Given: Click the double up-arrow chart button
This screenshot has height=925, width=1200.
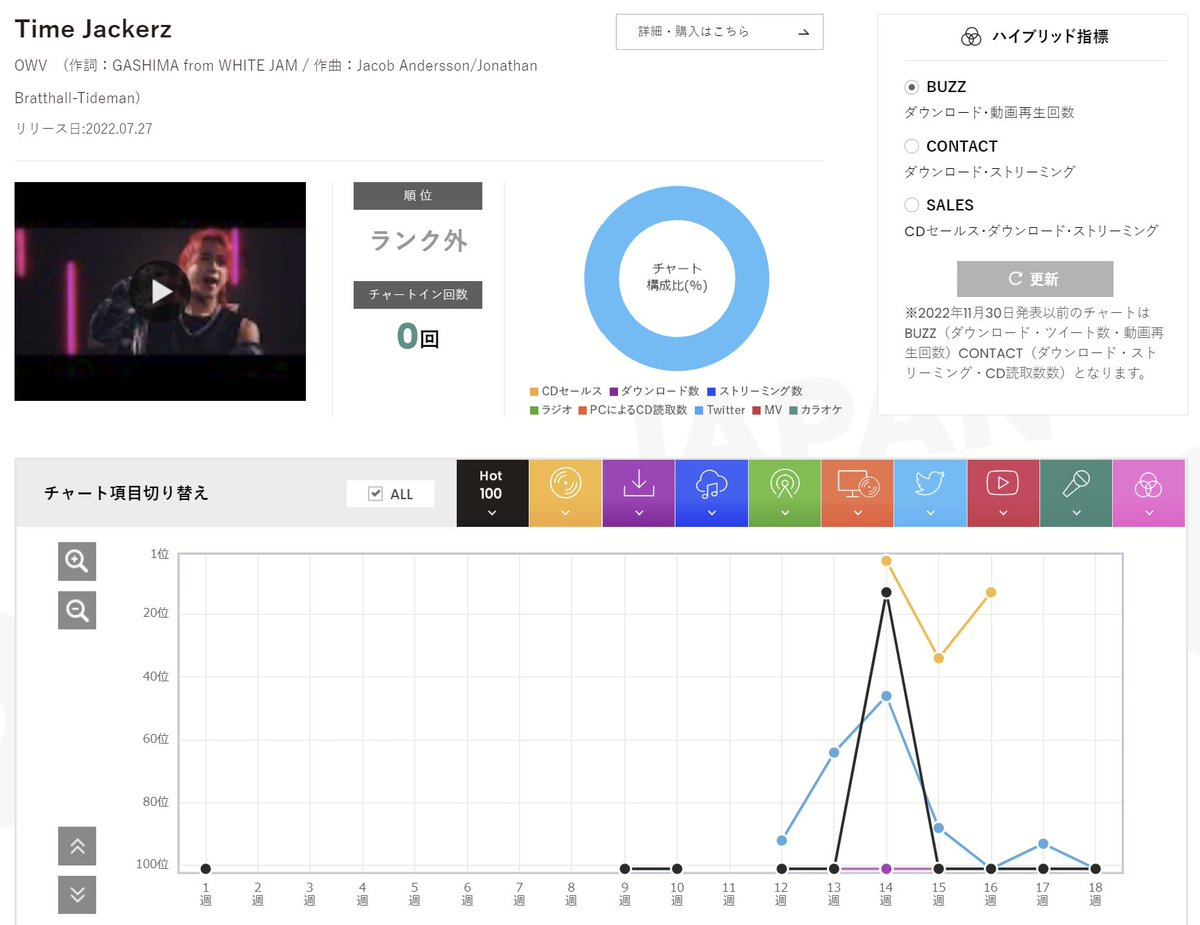Looking at the screenshot, I should point(77,847).
